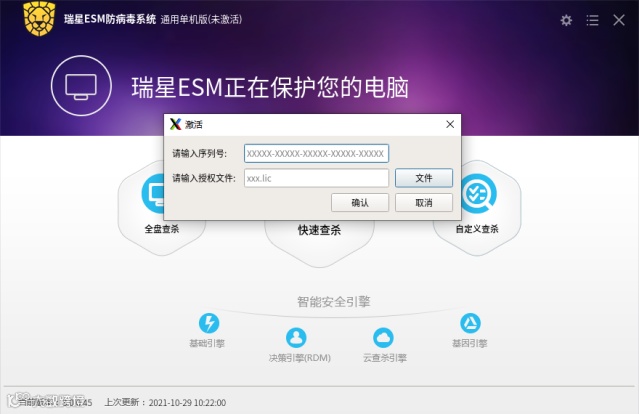639x414 pixels.
Task: Click the 取消 cancel button
Action: point(424,203)
